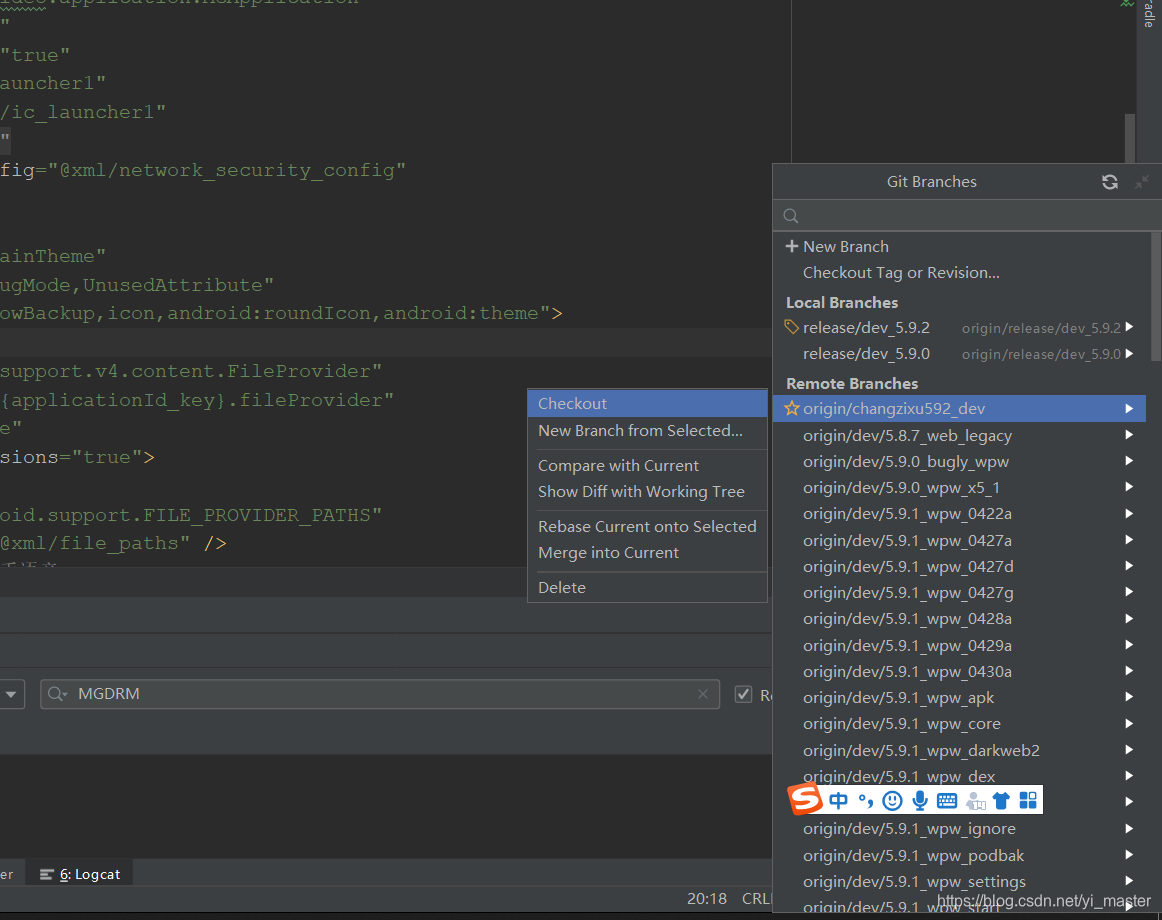The image size is (1162, 920).
Task: Click the punctuation icon on Sogou bar
Action: (x=866, y=801)
